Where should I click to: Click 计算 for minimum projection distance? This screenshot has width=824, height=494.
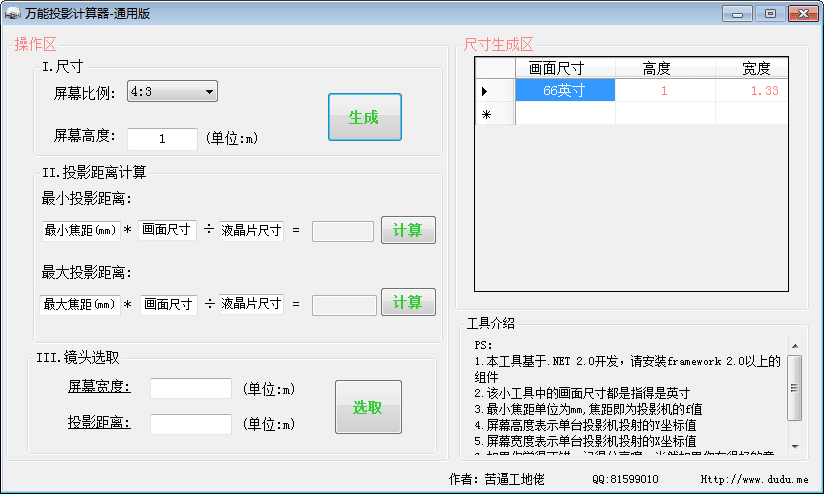(408, 231)
